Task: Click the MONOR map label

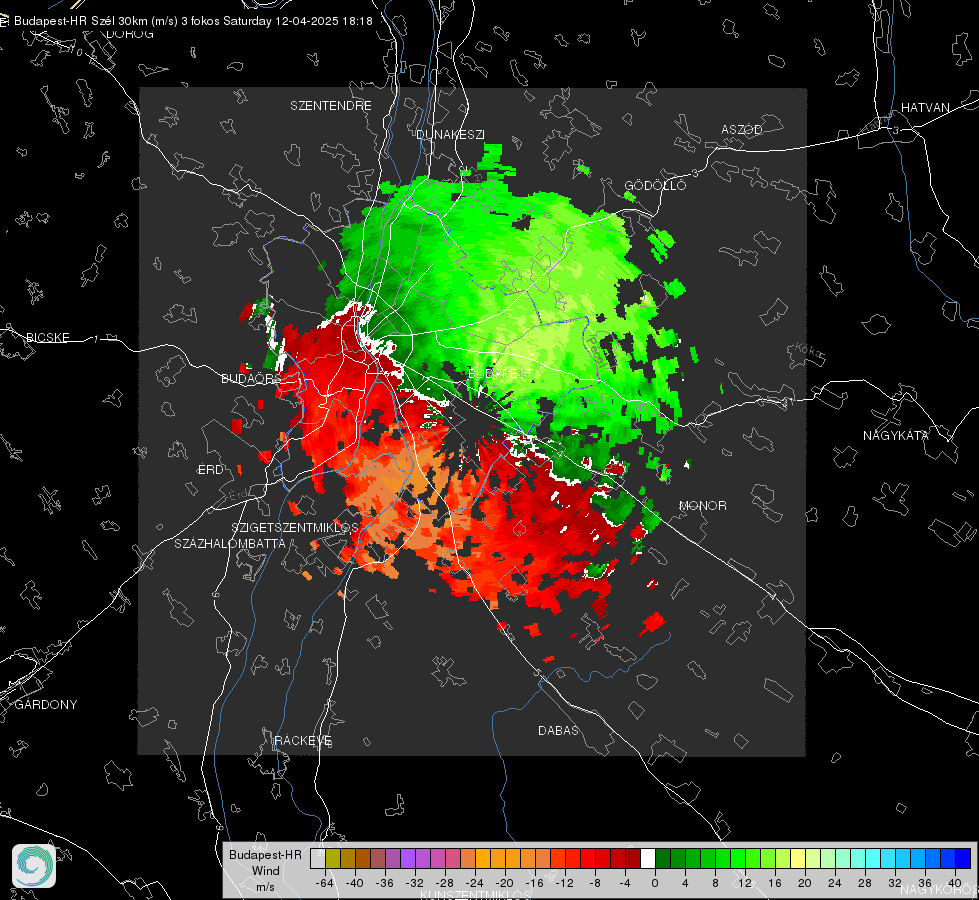Action: click(x=702, y=505)
